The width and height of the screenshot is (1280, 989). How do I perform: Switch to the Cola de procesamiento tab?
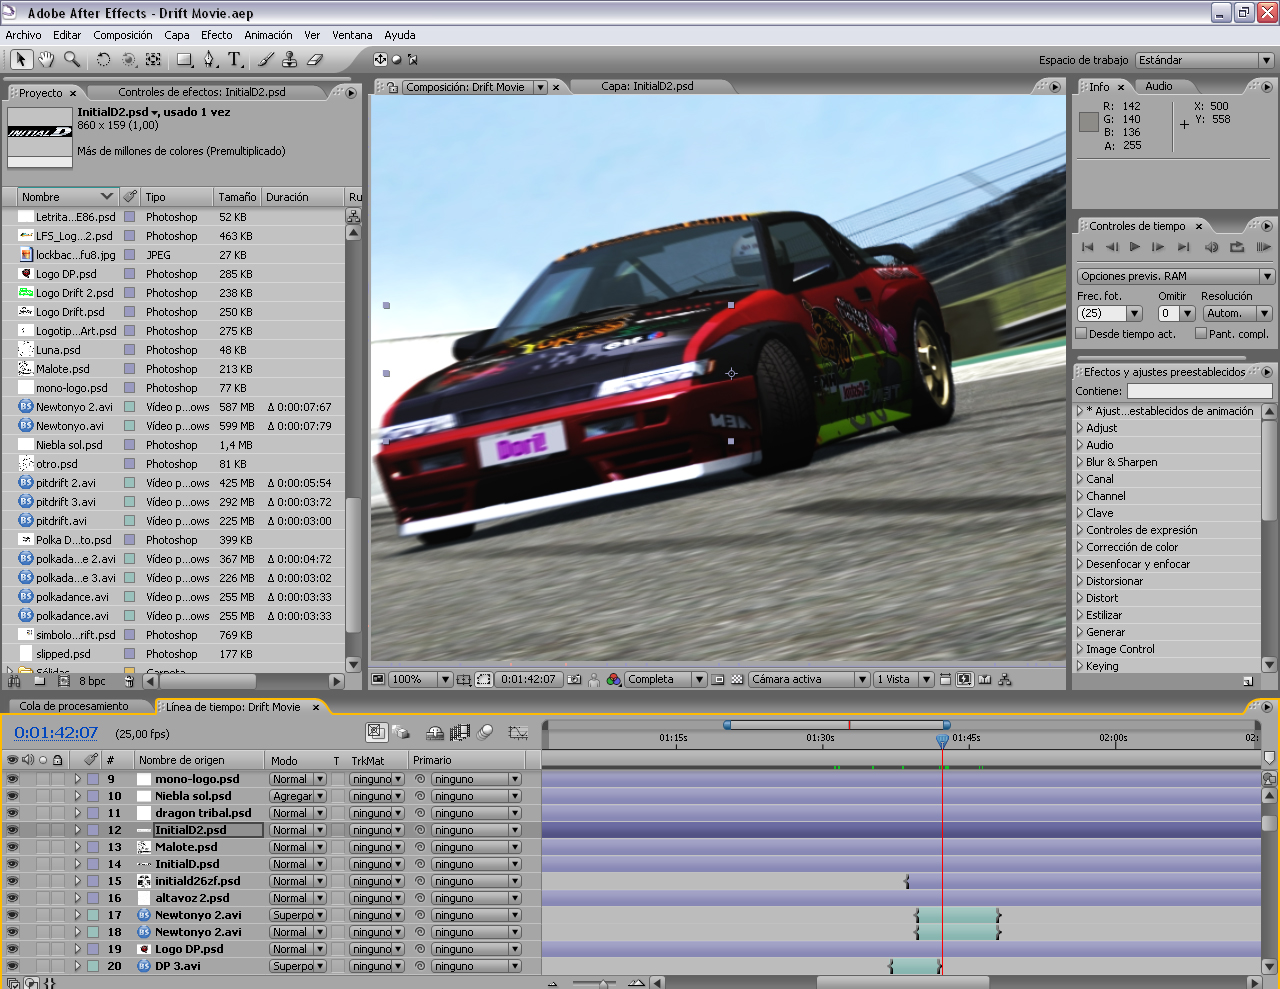point(74,706)
